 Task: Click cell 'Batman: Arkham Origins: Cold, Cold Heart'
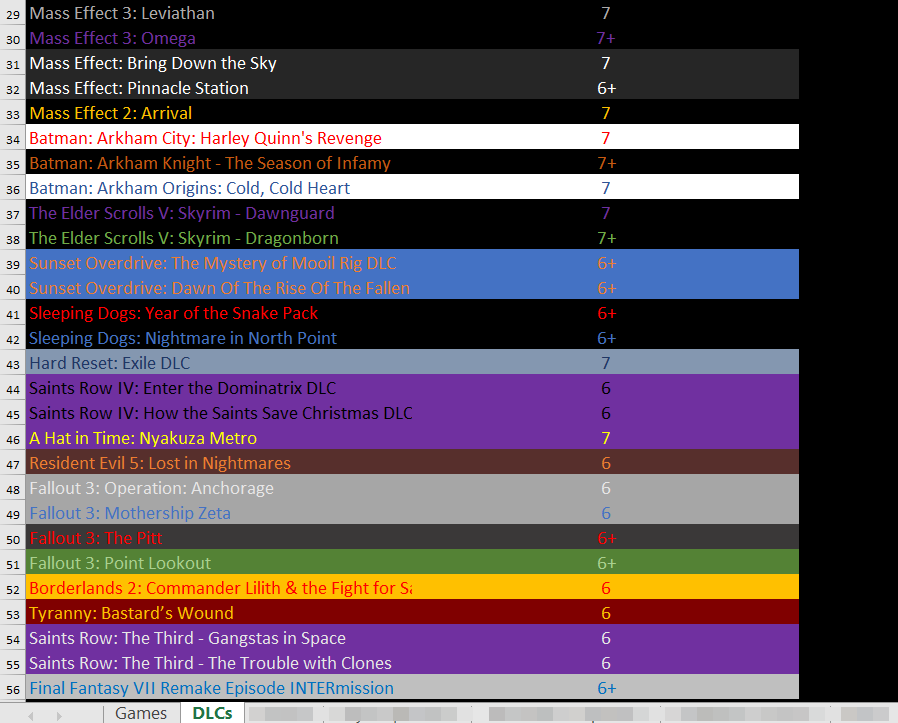tap(219, 188)
